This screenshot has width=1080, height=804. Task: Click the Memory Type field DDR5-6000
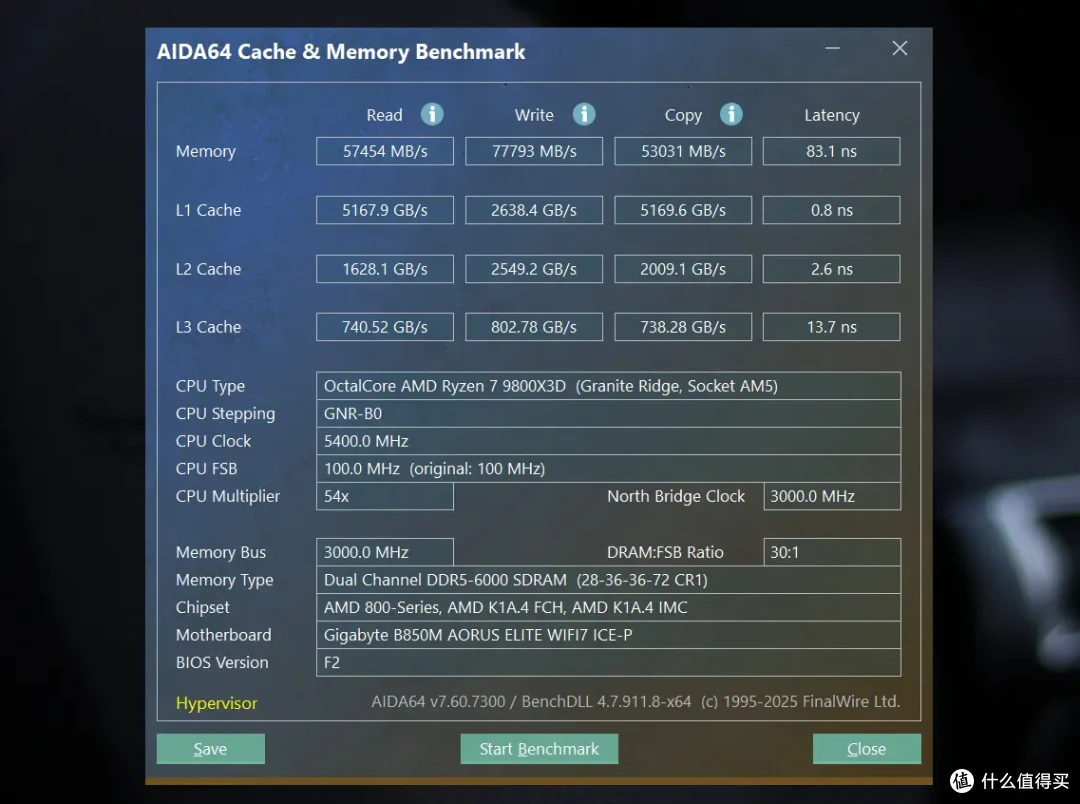[608, 580]
